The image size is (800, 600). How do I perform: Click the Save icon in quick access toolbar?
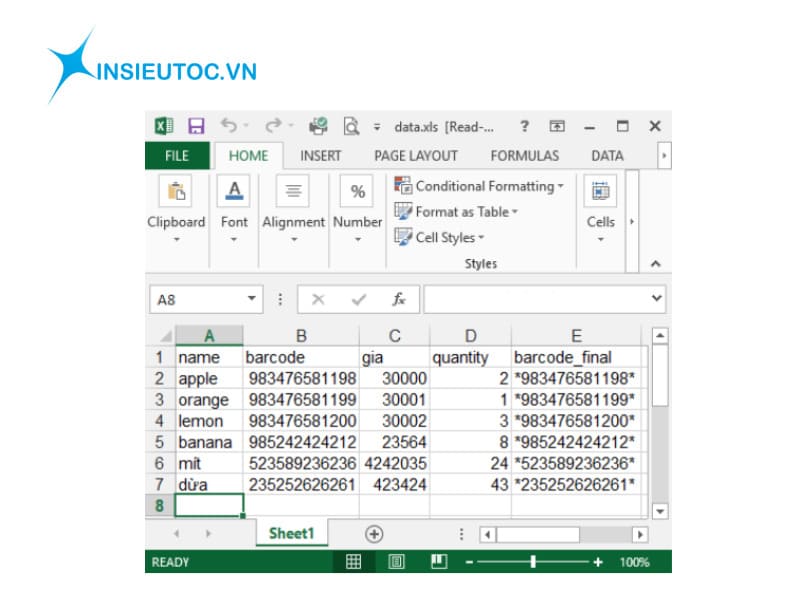pos(196,126)
